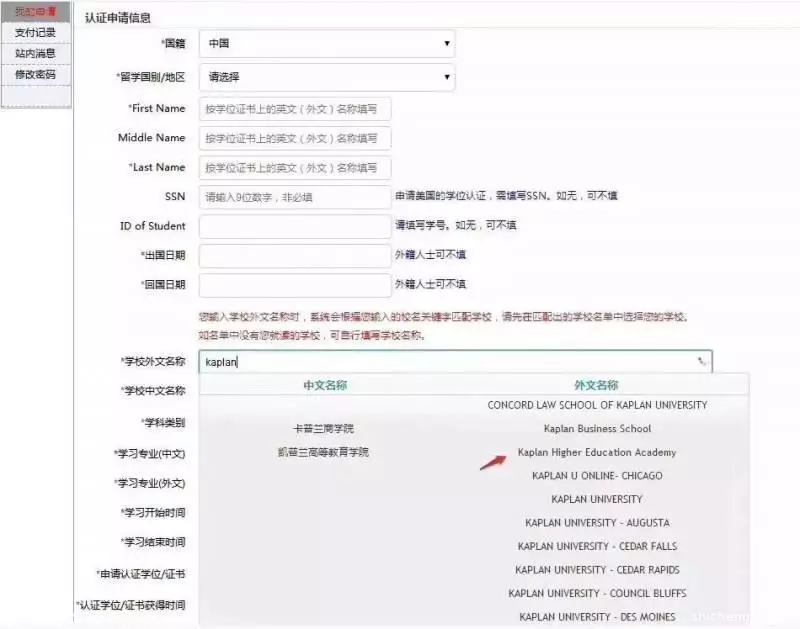Focus the ID of Student field
The image size is (800, 629).
295,227
